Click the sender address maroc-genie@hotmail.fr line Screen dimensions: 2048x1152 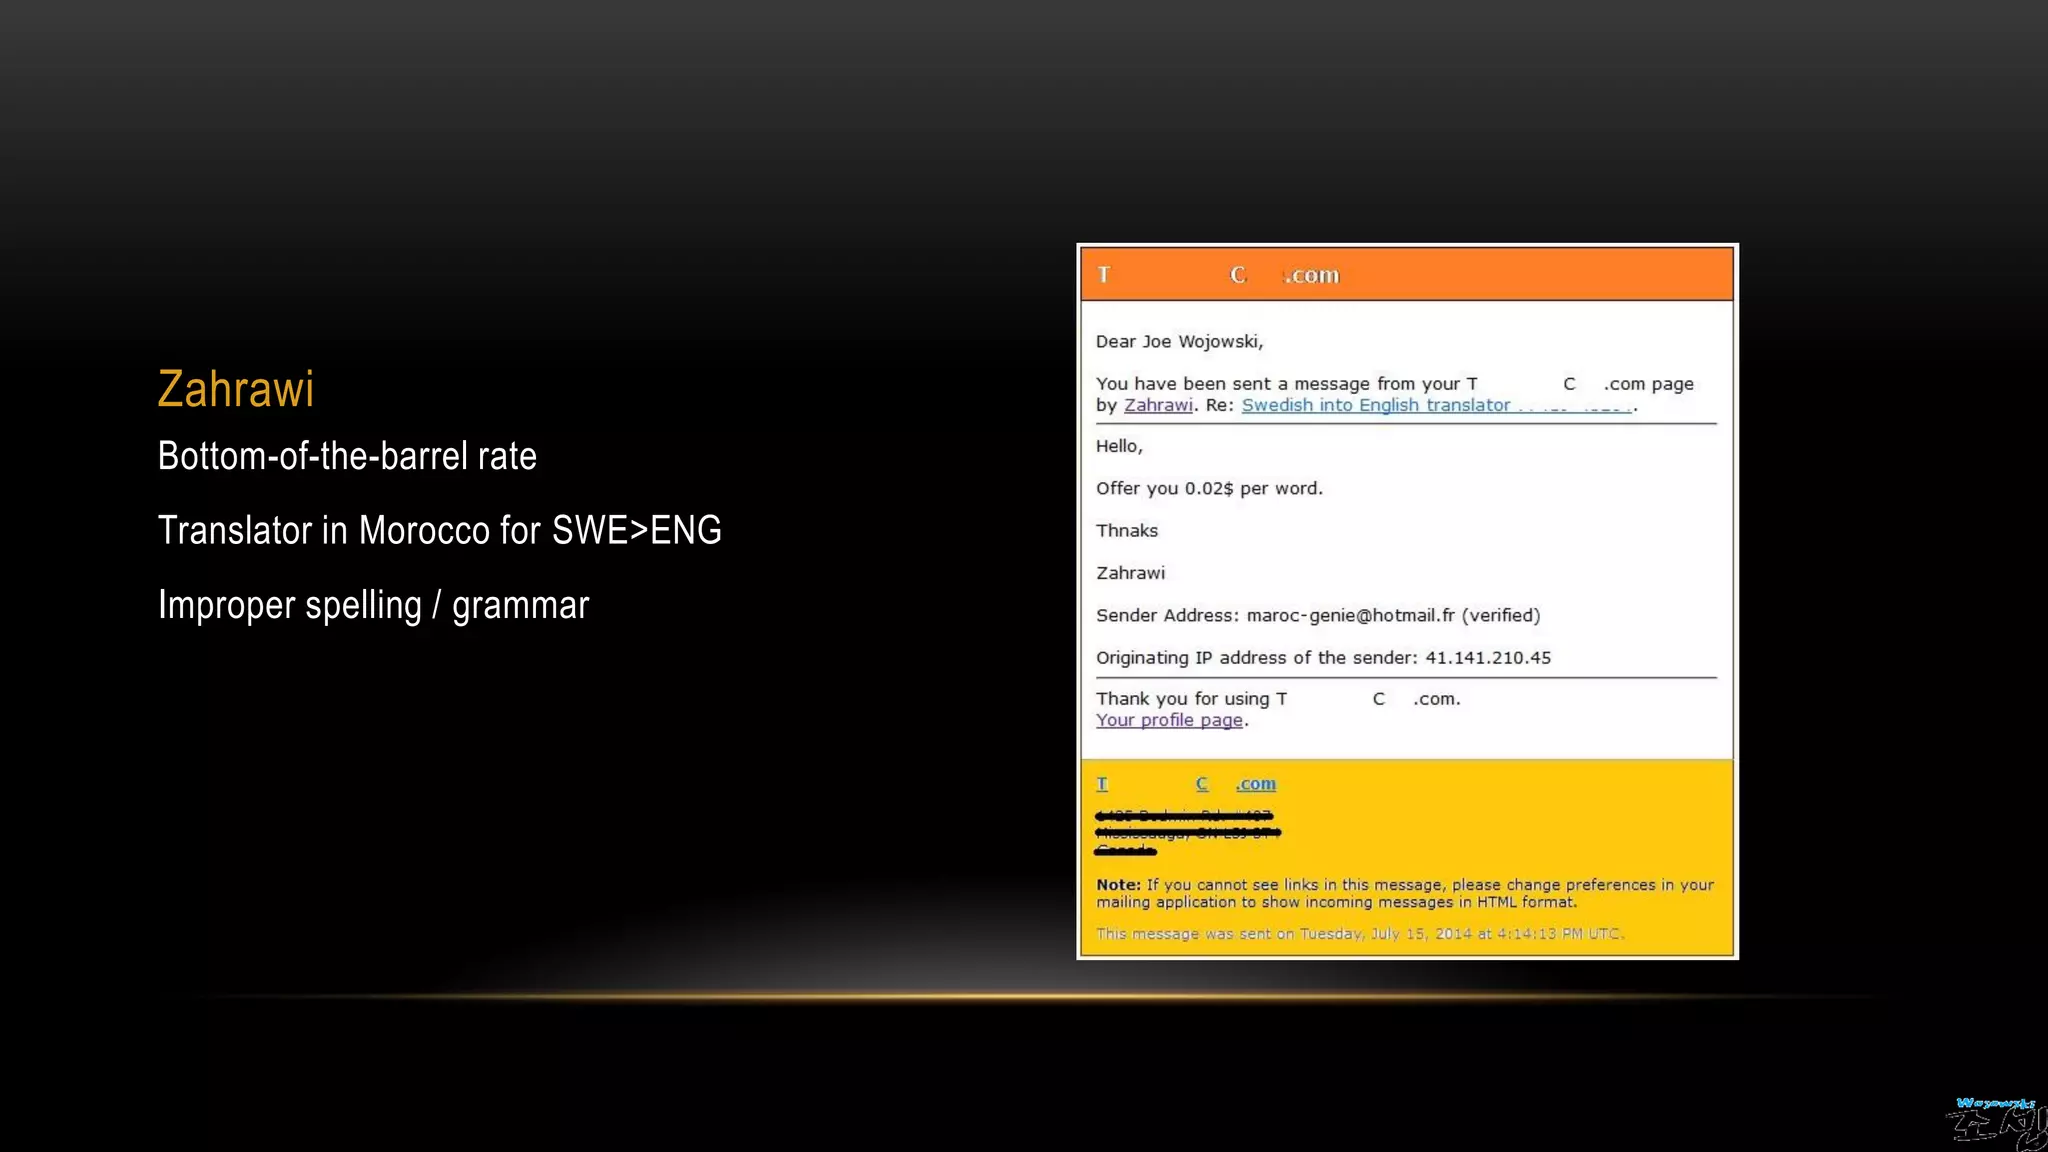(1318, 616)
